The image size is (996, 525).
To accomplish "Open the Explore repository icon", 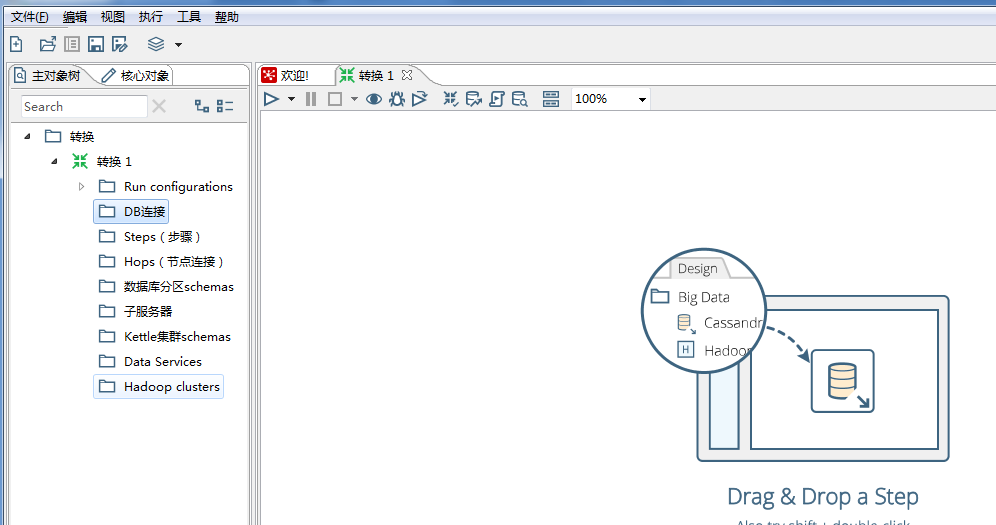I will tap(72, 44).
